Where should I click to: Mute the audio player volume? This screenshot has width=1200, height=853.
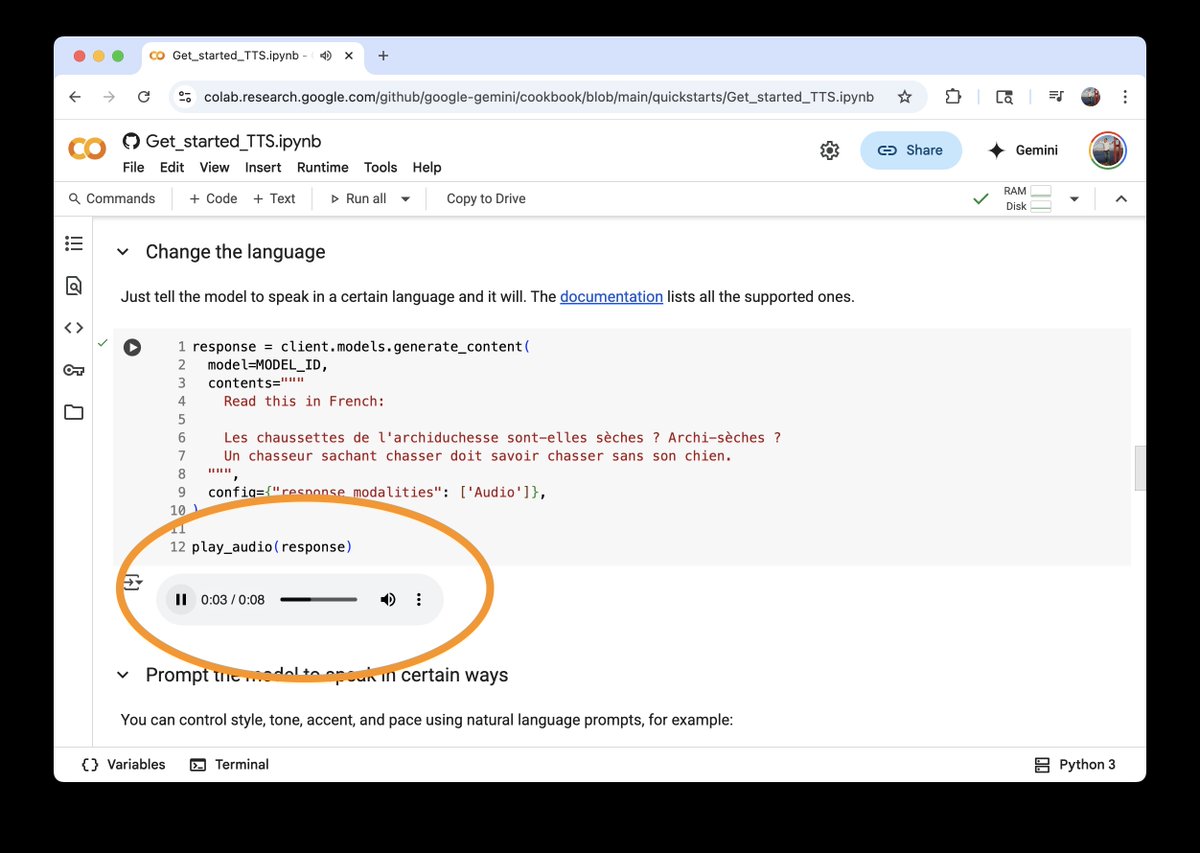388,600
